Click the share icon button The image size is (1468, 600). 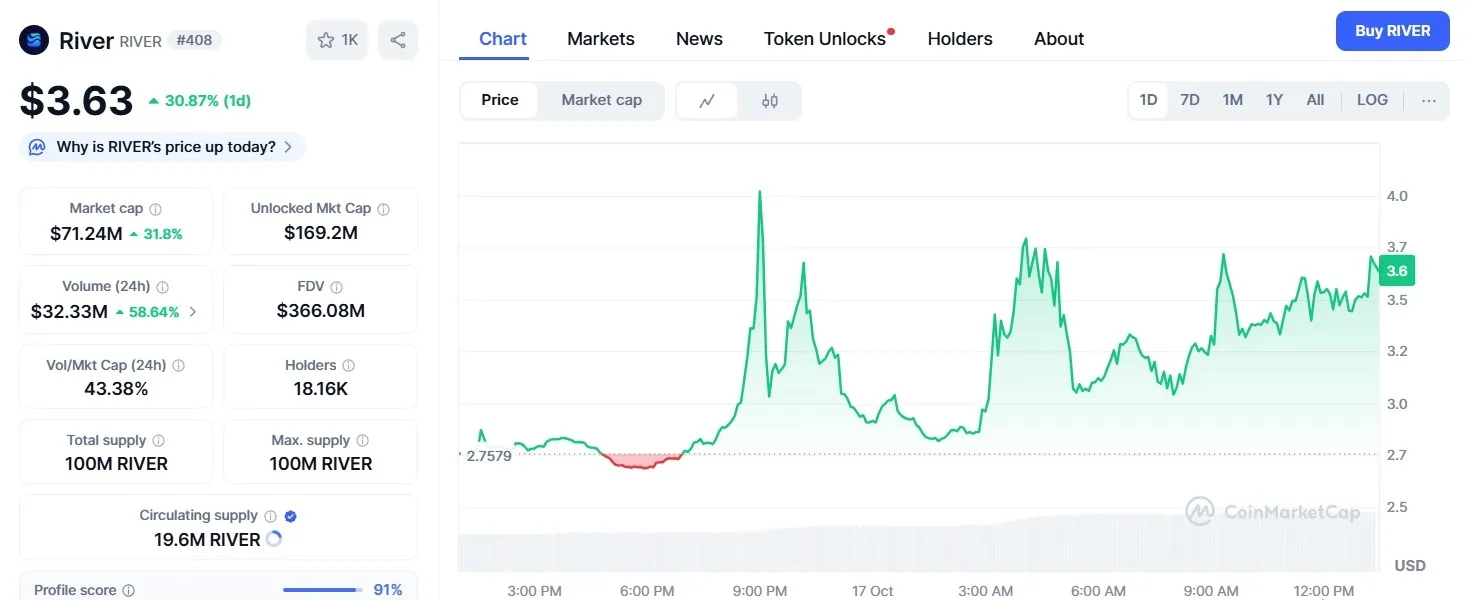(x=398, y=40)
